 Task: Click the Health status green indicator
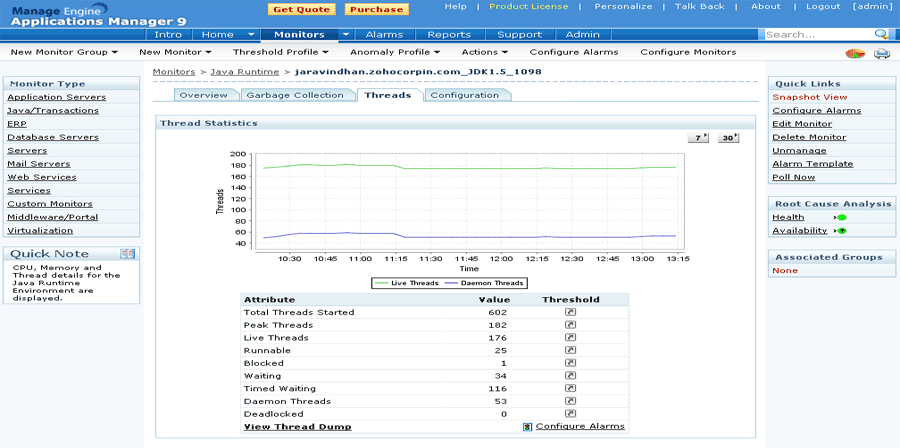tap(840, 217)
